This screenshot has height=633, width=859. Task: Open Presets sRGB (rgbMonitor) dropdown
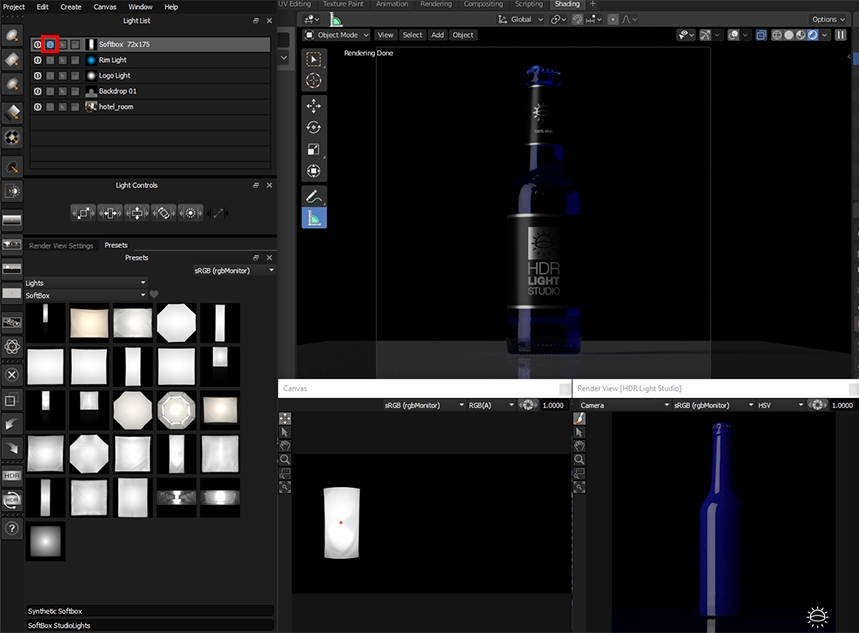(234, 271)
